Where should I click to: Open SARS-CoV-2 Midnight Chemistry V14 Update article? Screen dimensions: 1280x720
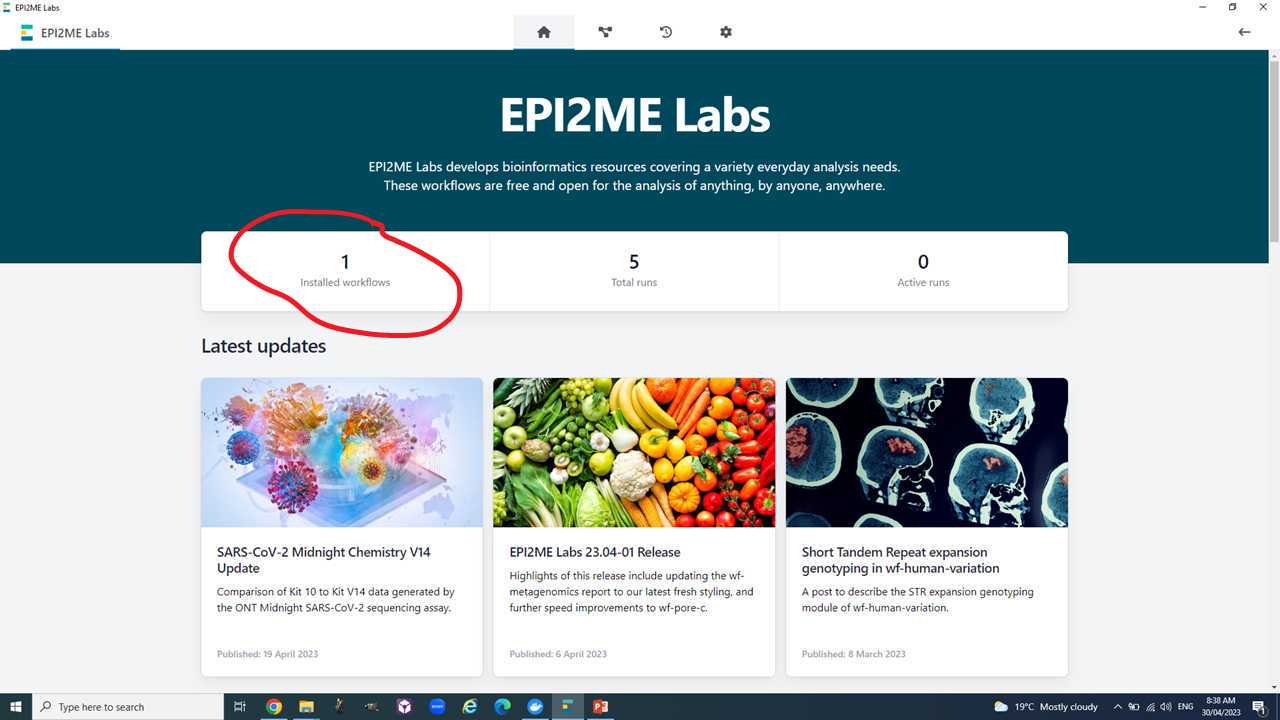pos(324,560)
